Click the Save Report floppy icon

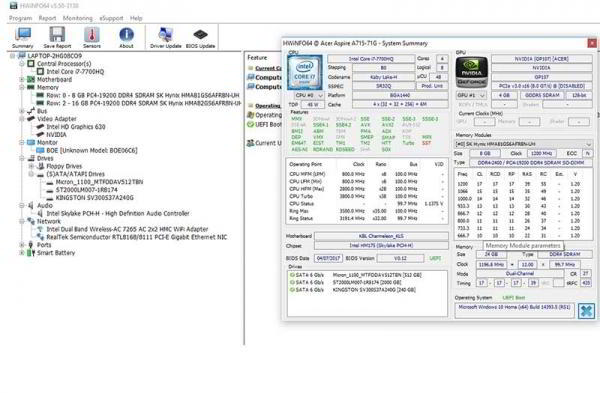click(57, 38)
